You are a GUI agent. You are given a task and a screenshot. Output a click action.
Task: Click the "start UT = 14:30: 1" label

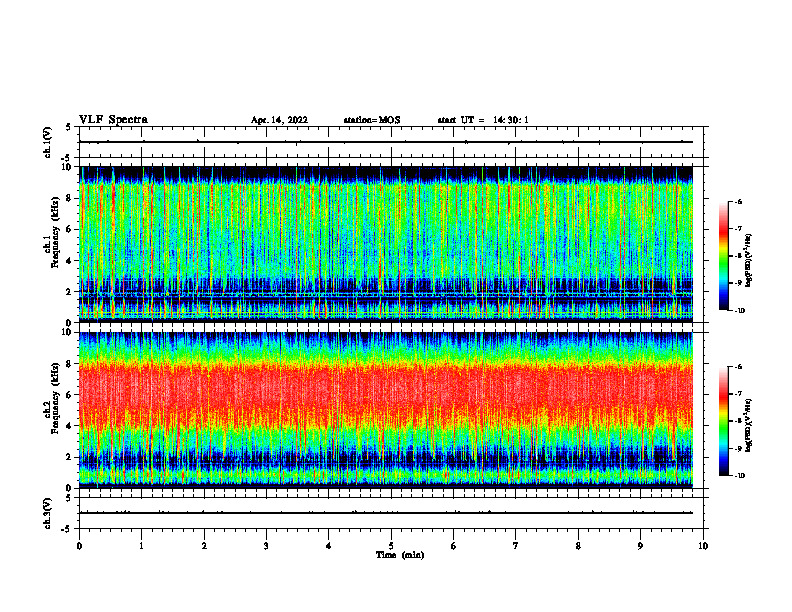(x=483, y=120)
